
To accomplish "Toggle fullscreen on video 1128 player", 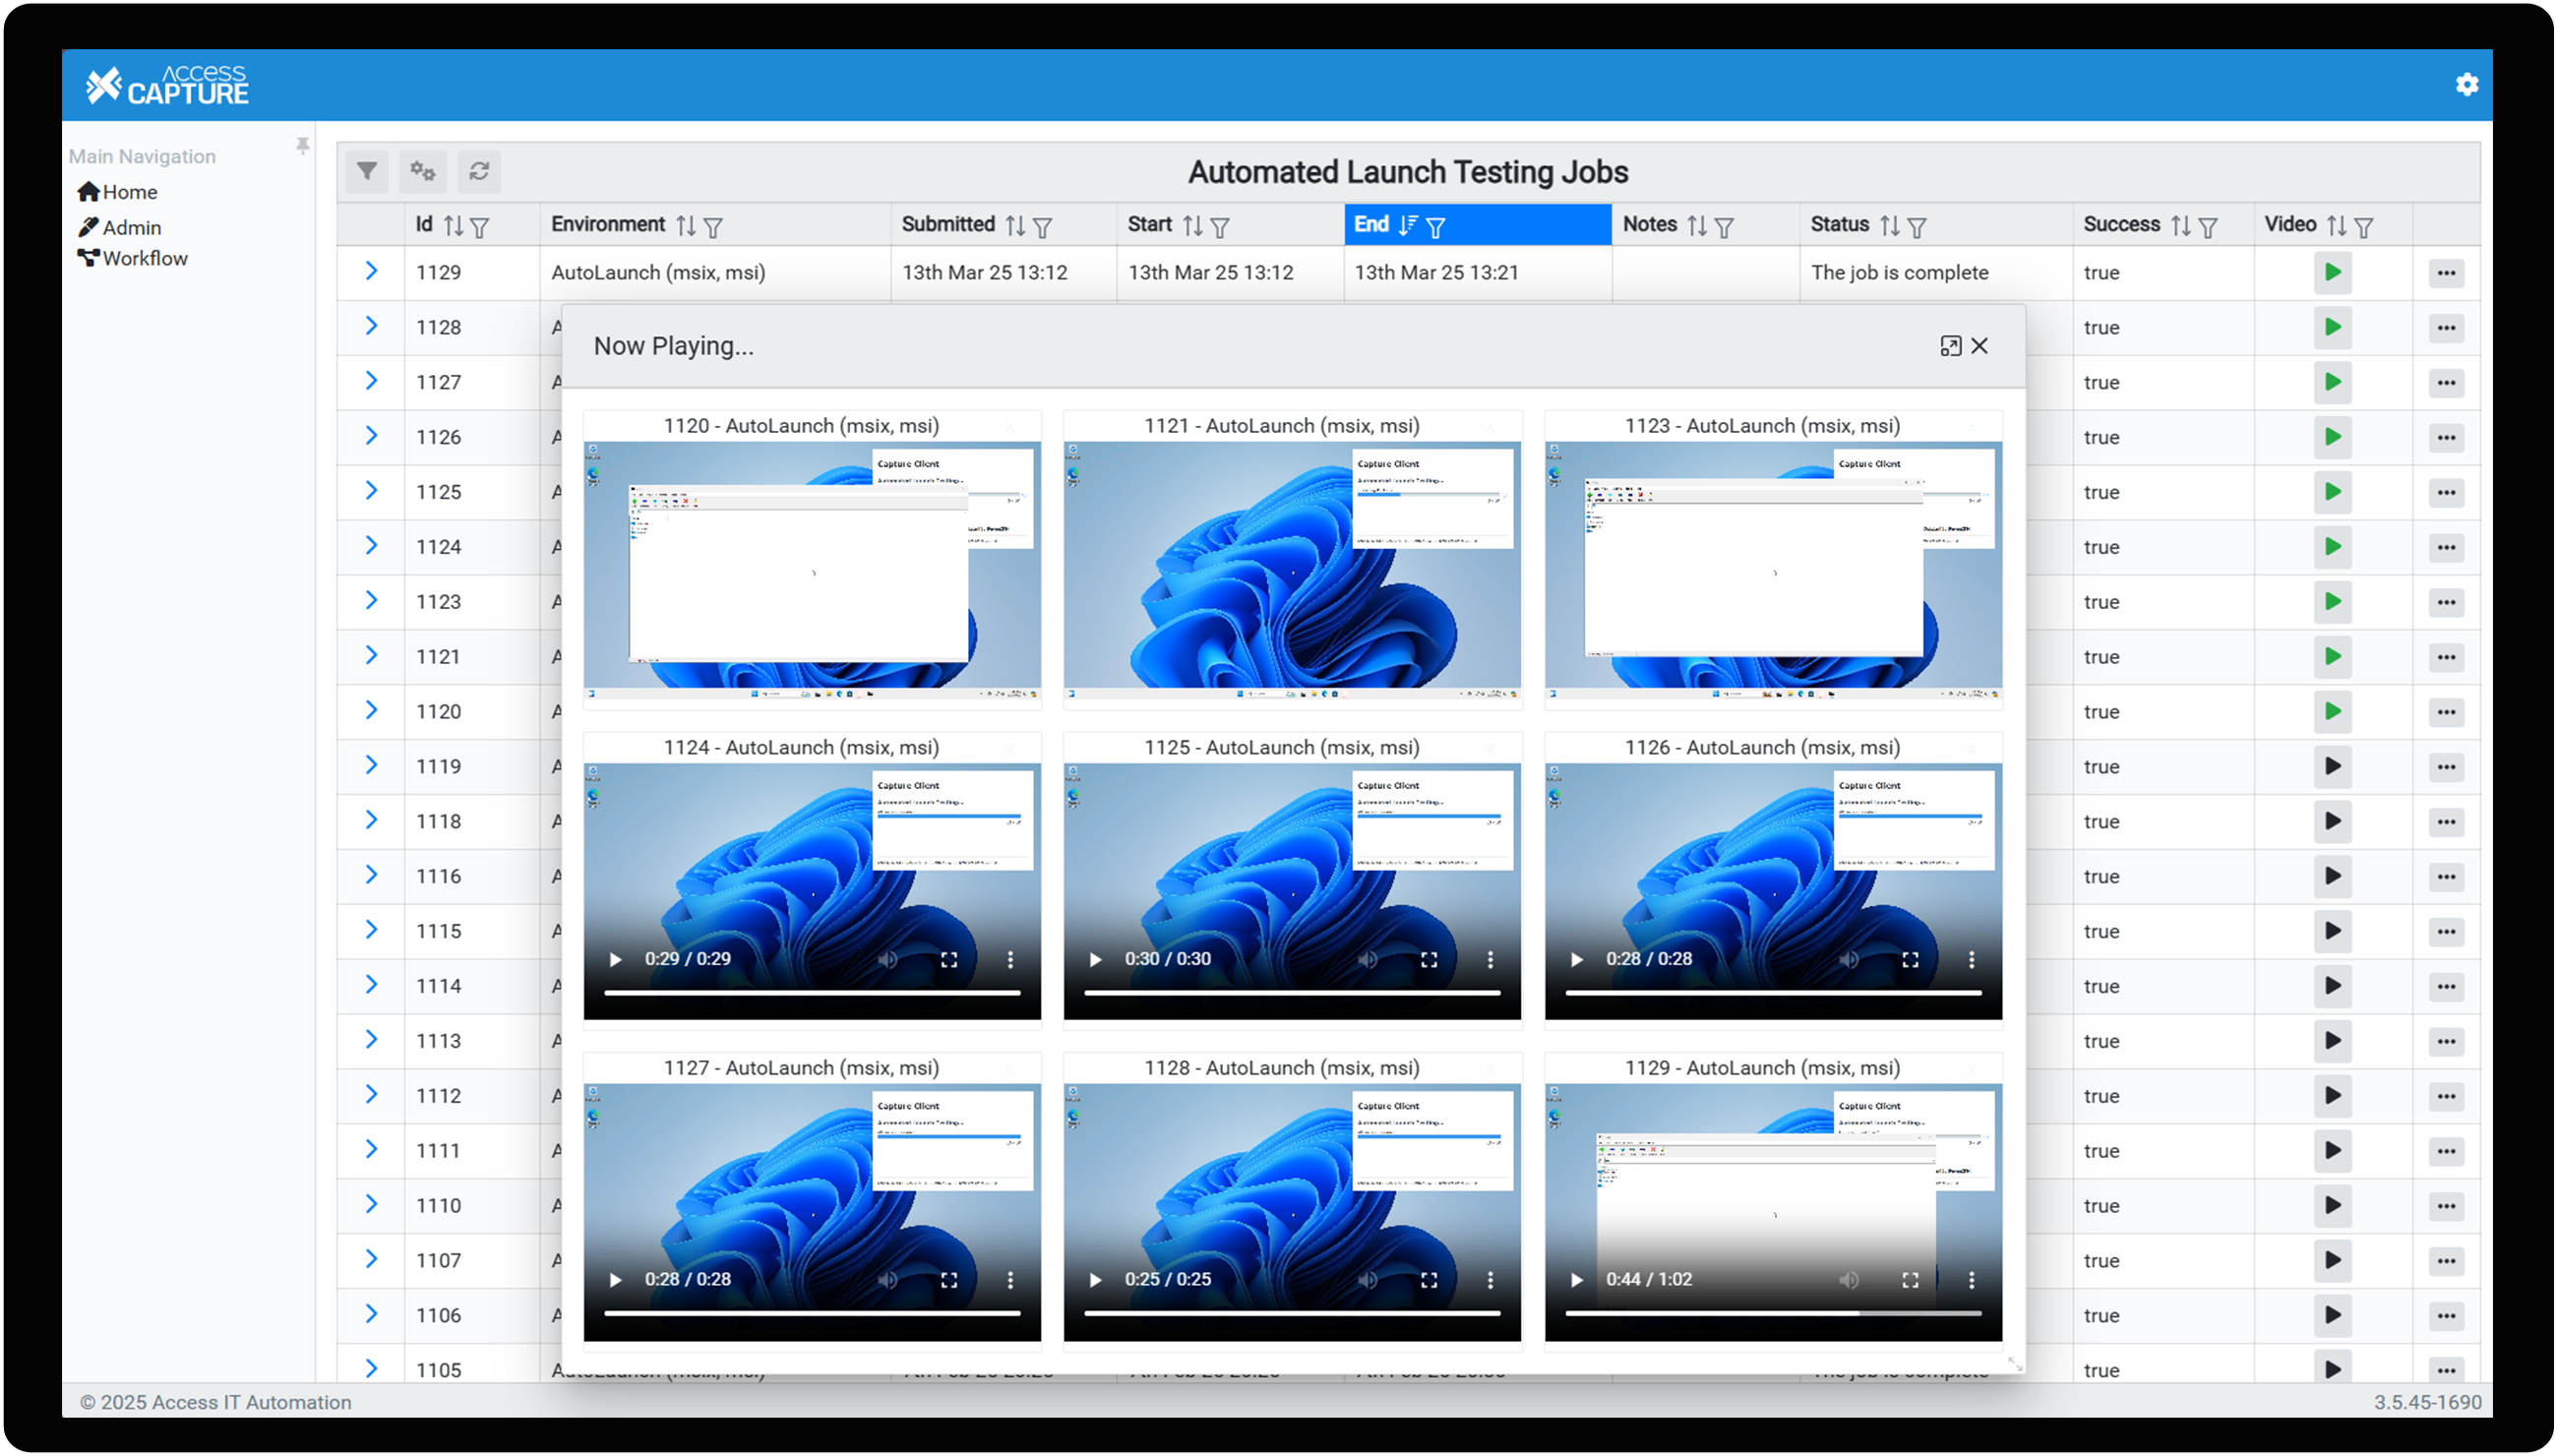I will point(1428,1280).
